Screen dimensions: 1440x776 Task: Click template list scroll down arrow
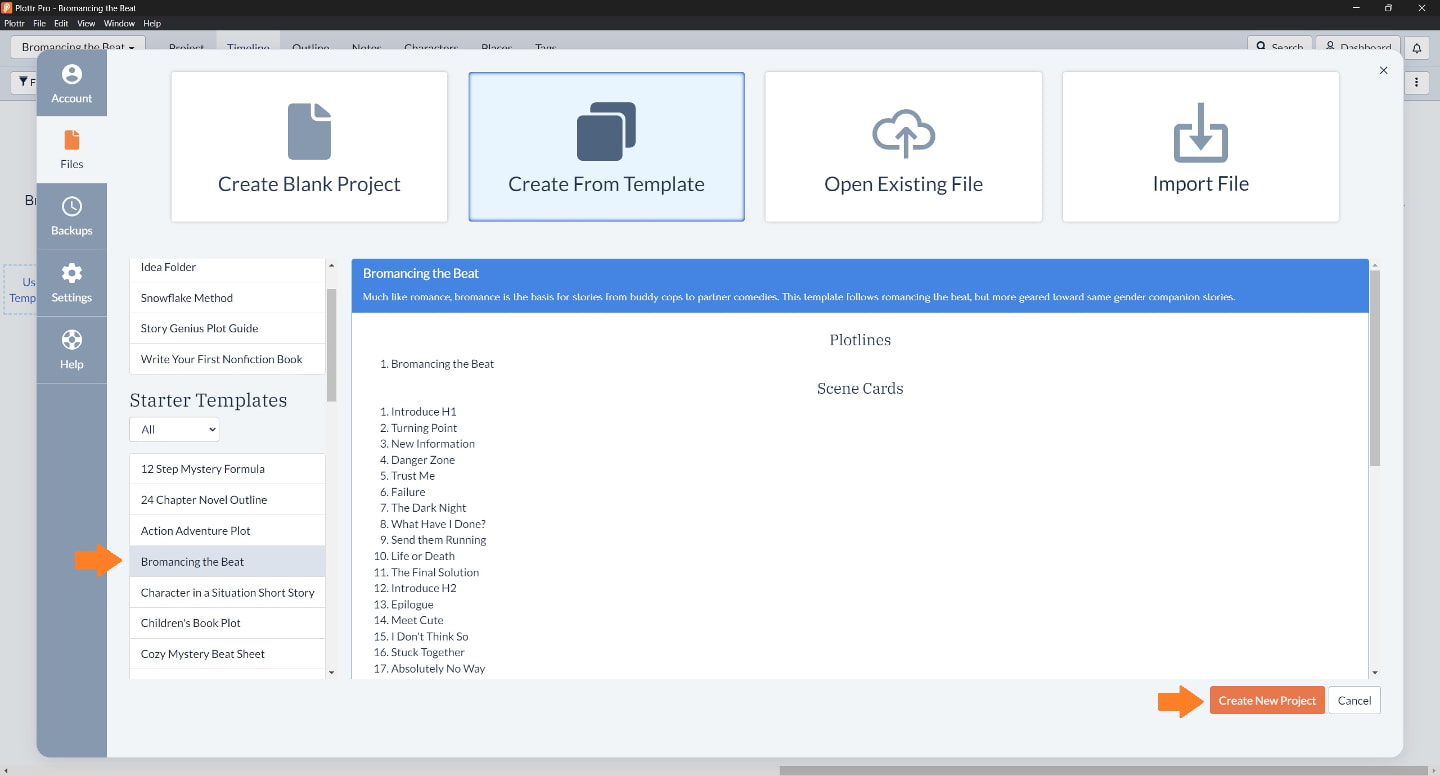coord(332,673)
